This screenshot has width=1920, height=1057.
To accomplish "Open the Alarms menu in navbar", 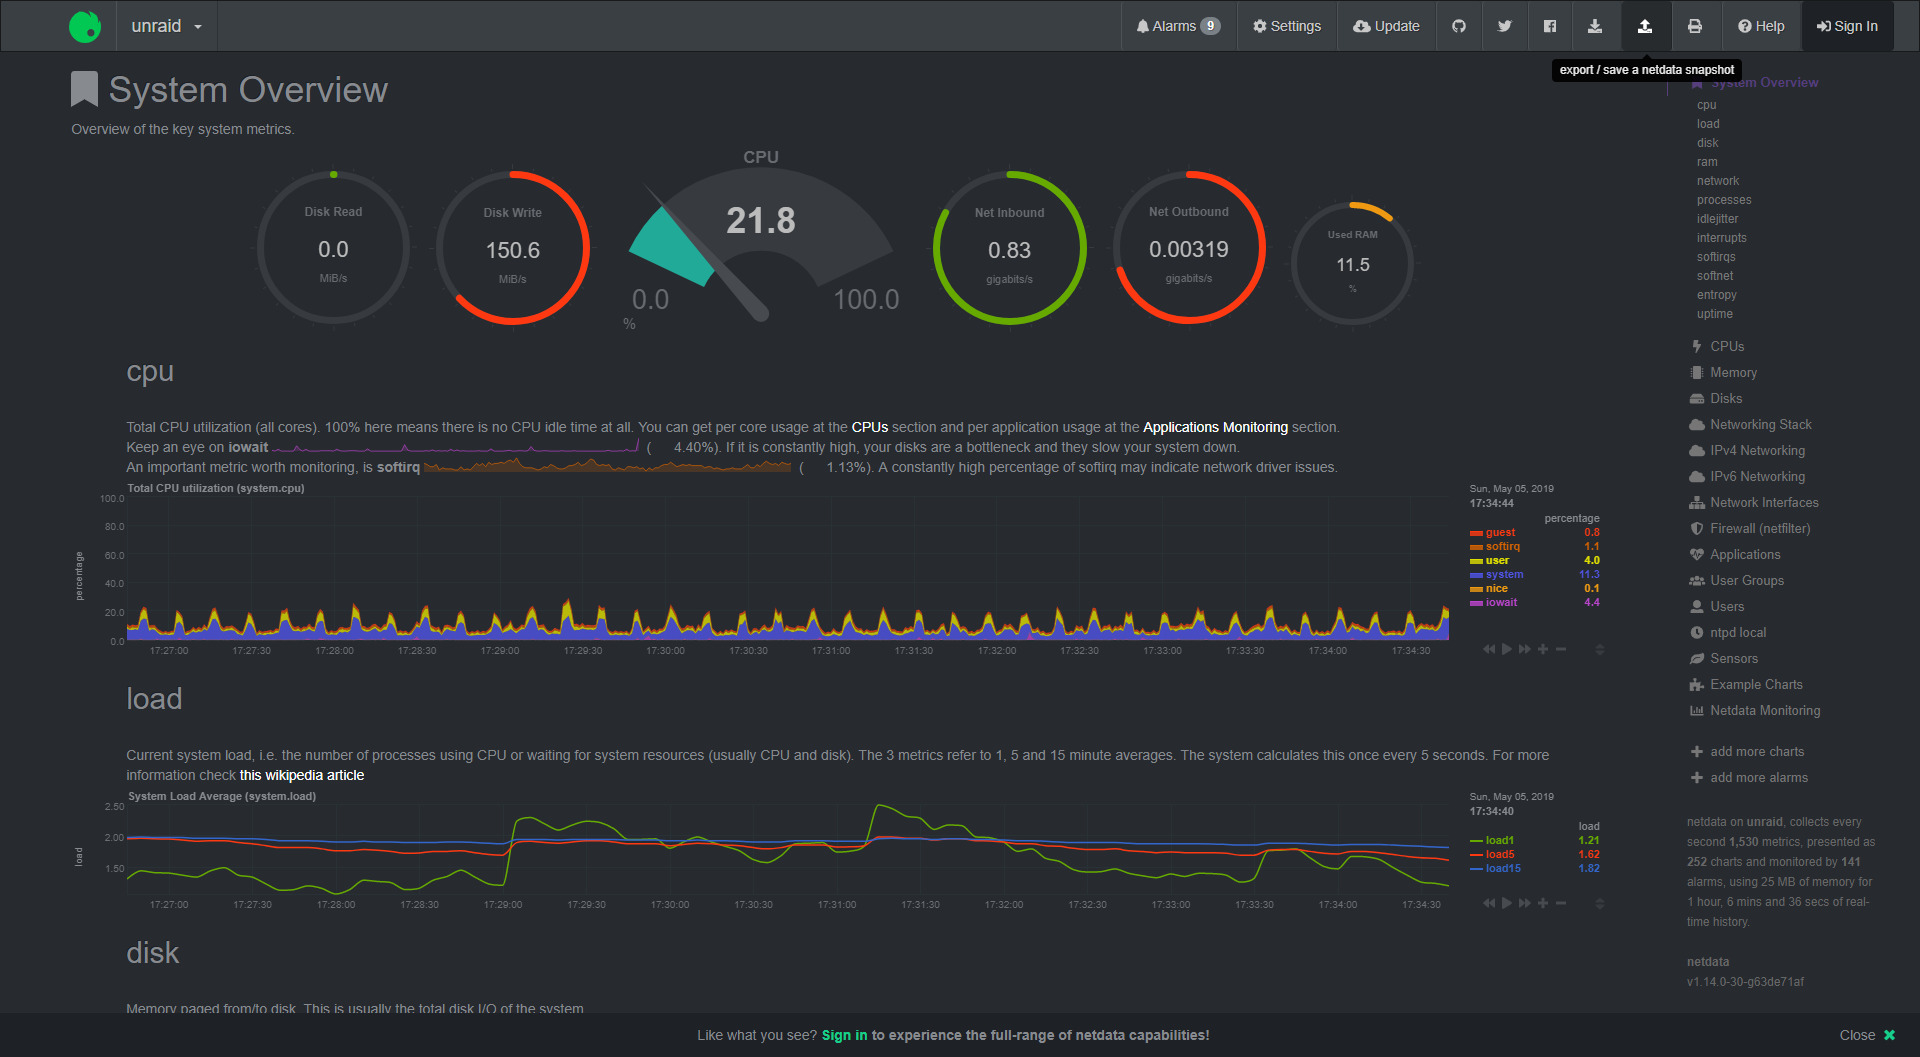I will 1177,26.
